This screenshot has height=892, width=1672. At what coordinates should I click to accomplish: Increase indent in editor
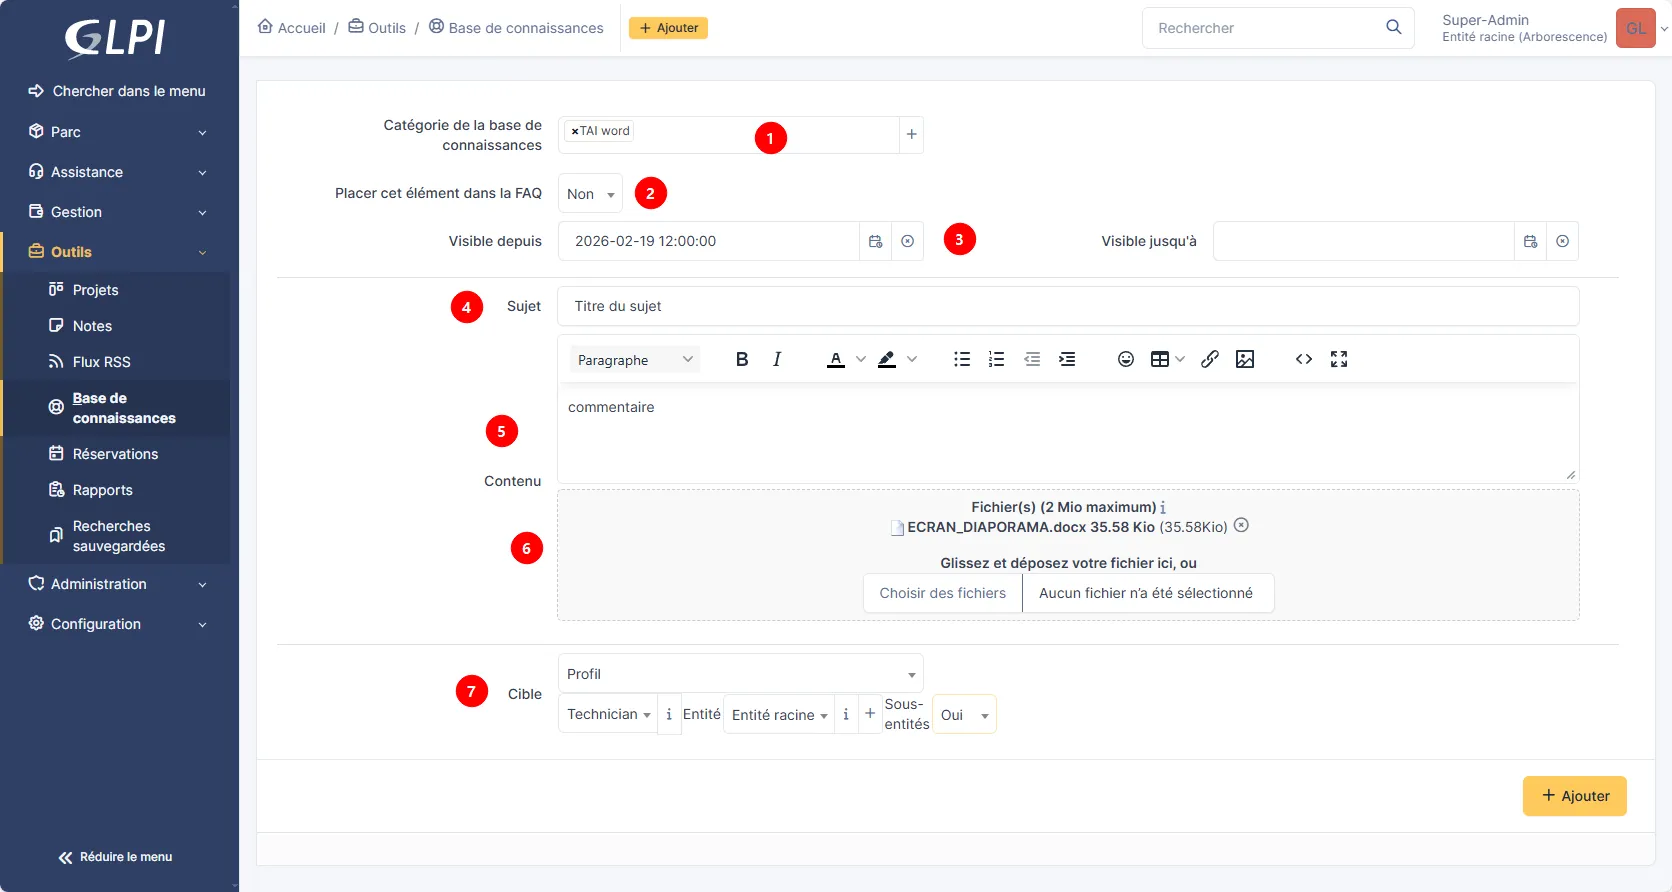[x=1067, y=359]
